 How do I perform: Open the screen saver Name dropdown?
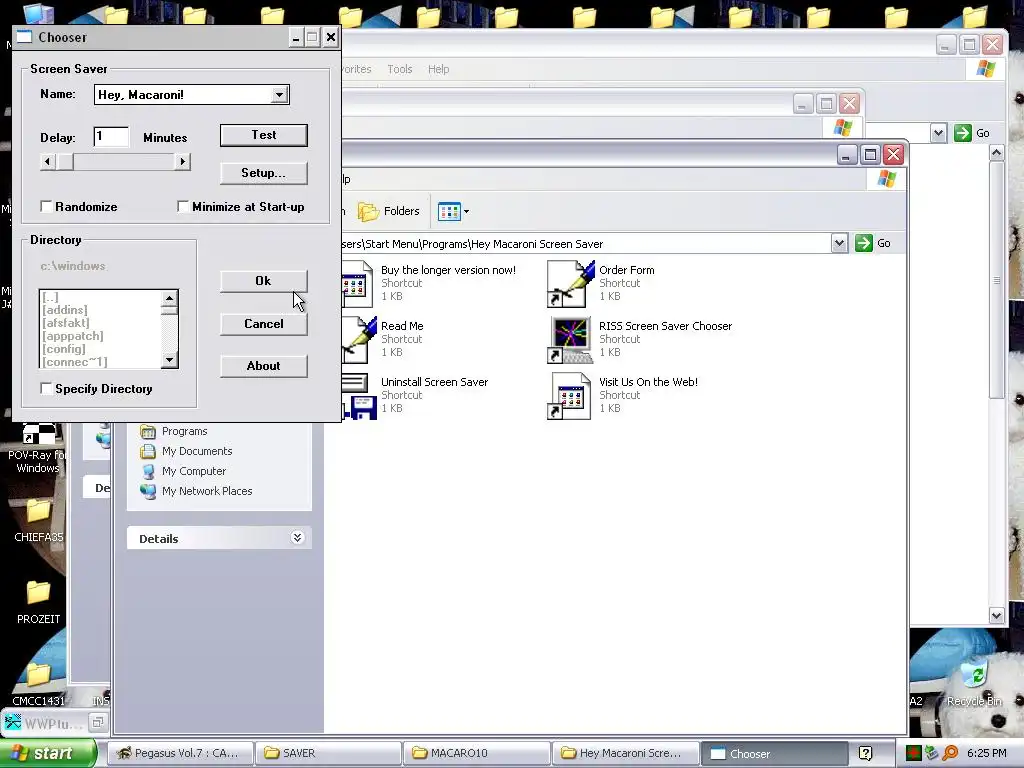click(280, 95)
